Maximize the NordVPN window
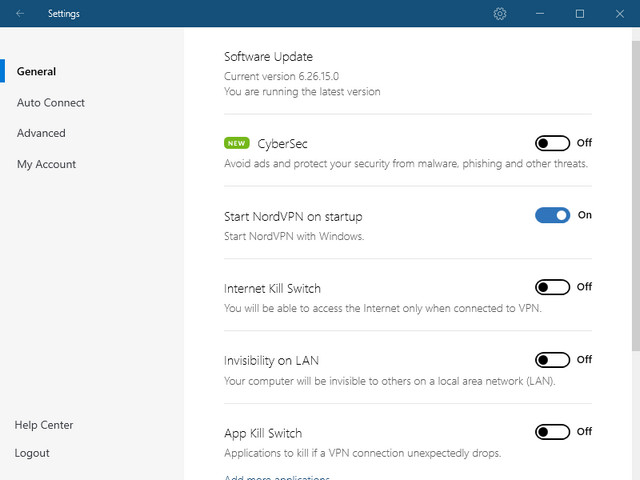Viewport: 640px width, 480px height. point(579,14)
